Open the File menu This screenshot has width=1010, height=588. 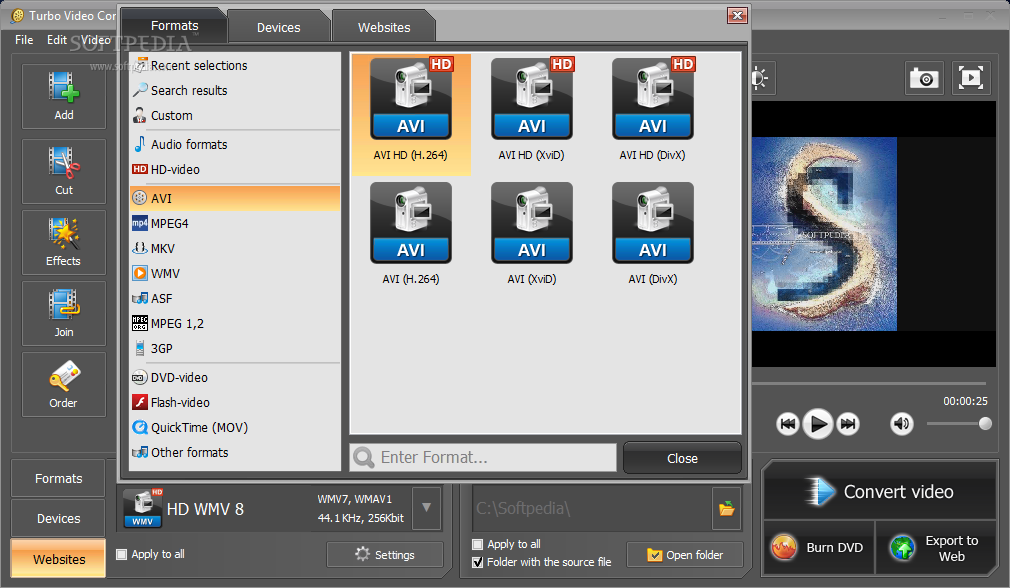(x=24, y=40)
